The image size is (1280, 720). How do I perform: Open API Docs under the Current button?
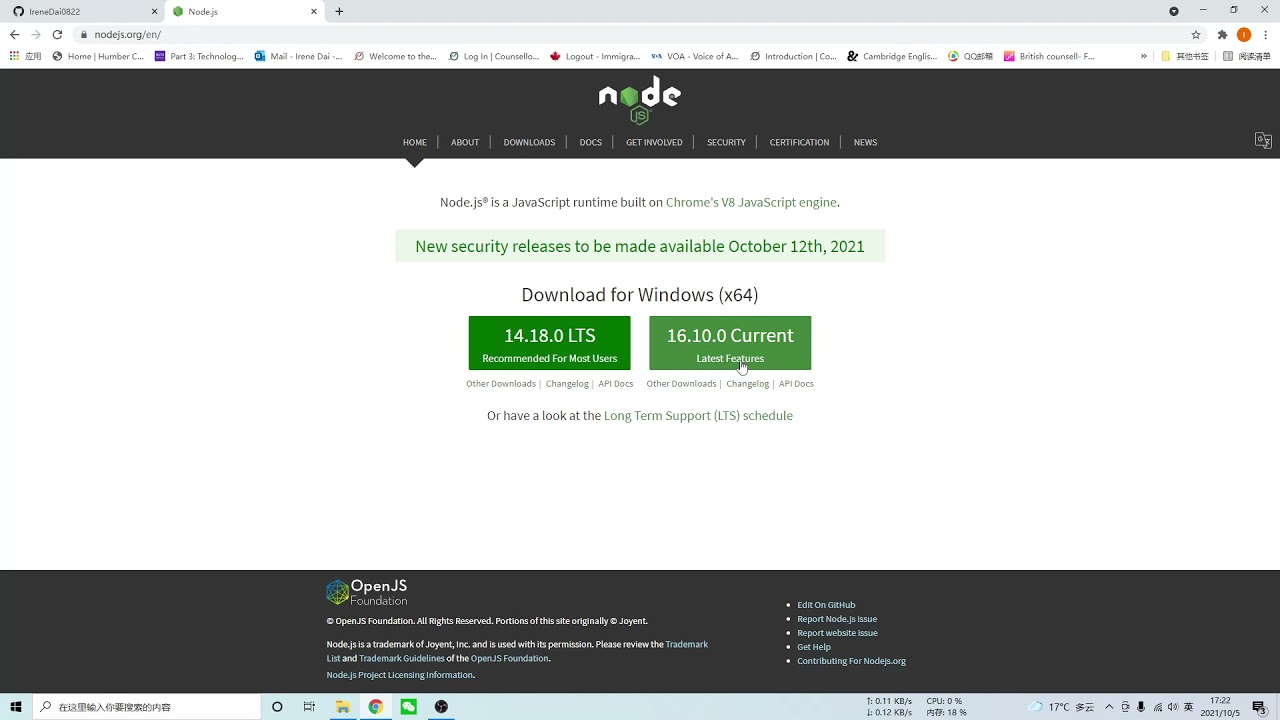[x=796, y=384]
